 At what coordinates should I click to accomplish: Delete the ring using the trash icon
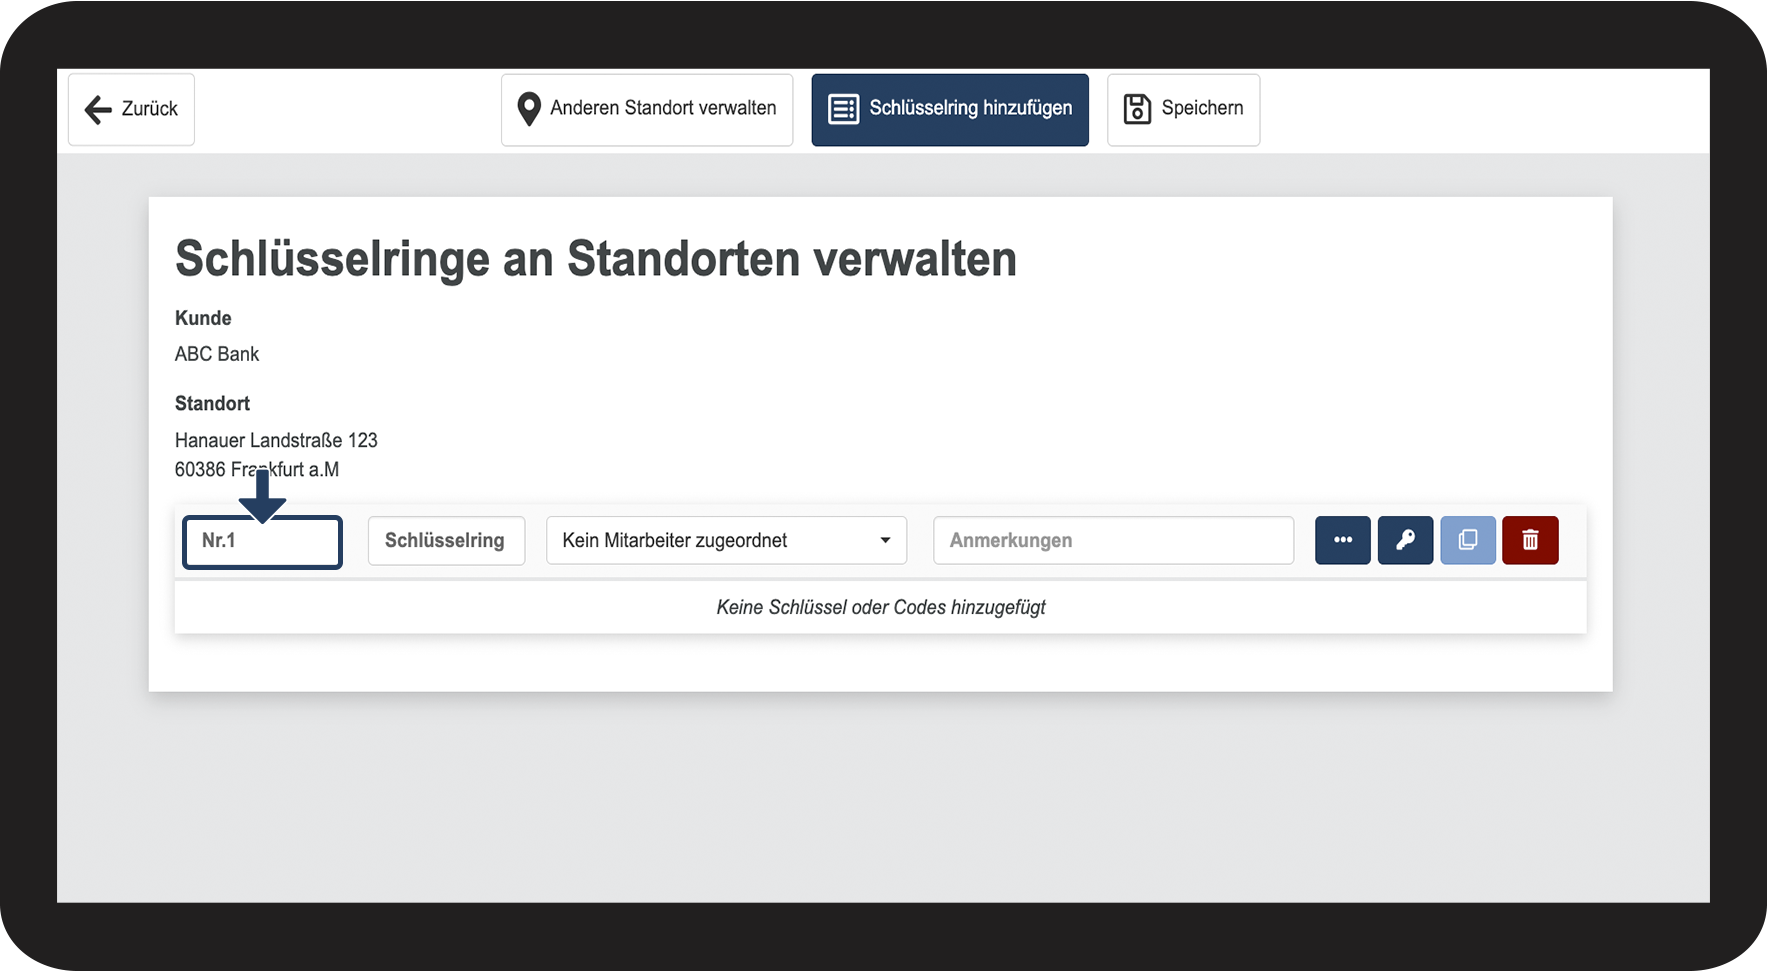[1530, 540]
